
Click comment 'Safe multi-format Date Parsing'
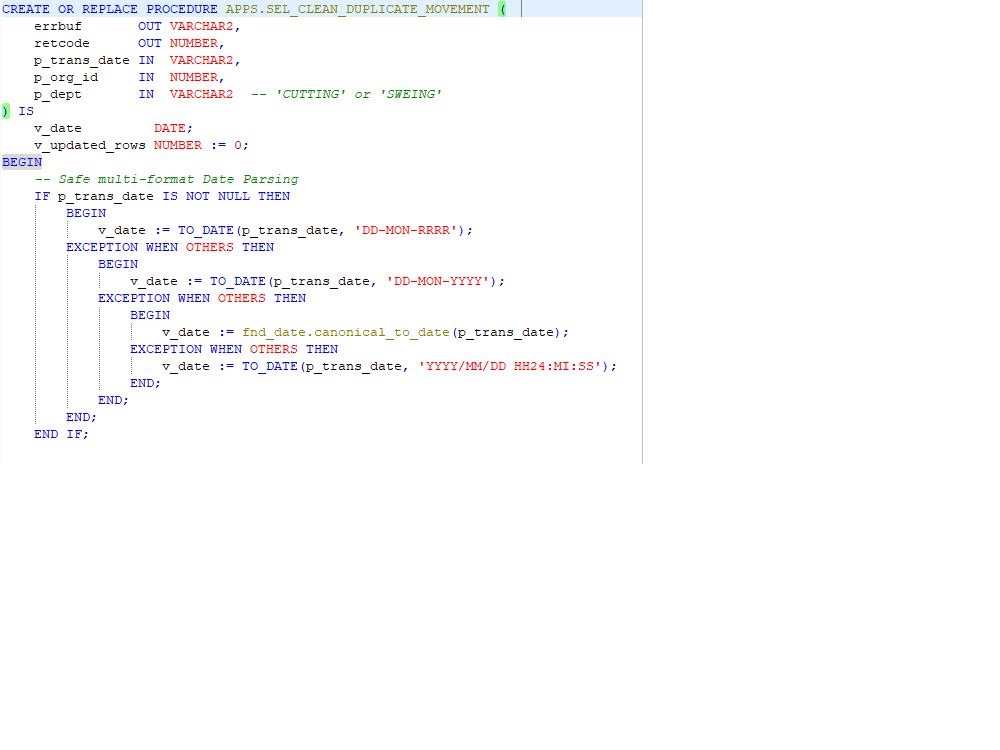(166, 179)
